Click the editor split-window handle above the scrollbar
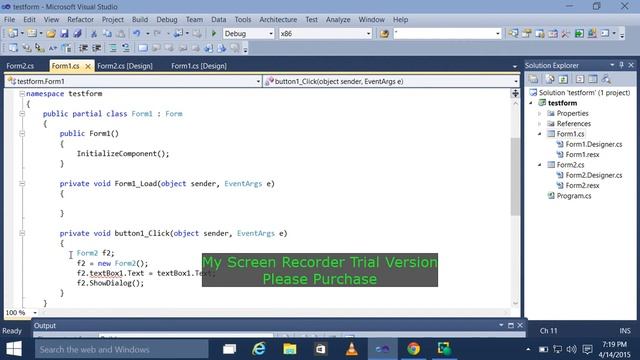The width and height of the screenshot is (640, 360). point(515,93)
